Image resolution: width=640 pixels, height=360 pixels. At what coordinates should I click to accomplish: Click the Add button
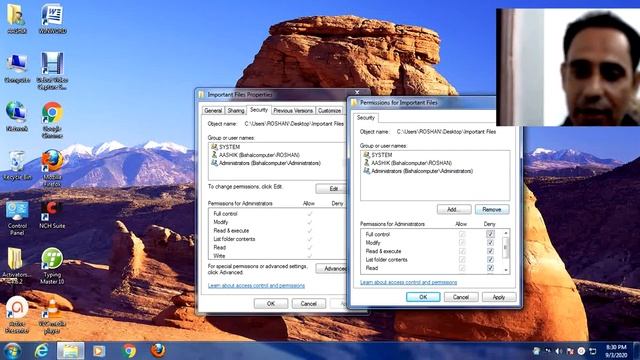(x=454, y=209)
